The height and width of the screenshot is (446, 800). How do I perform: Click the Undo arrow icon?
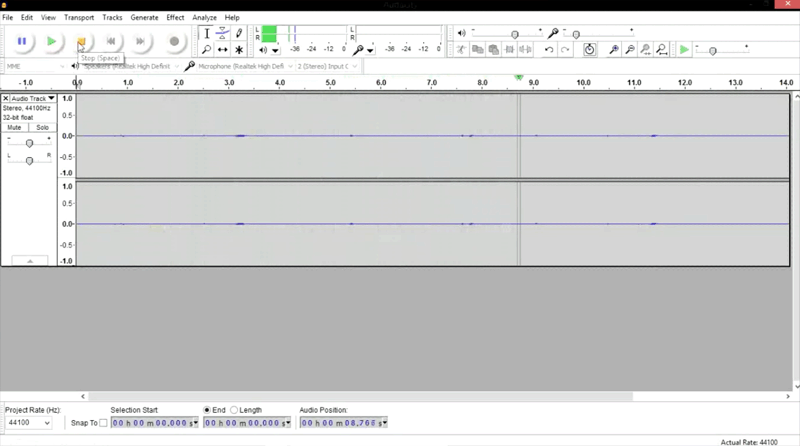[x=548, y=49]
